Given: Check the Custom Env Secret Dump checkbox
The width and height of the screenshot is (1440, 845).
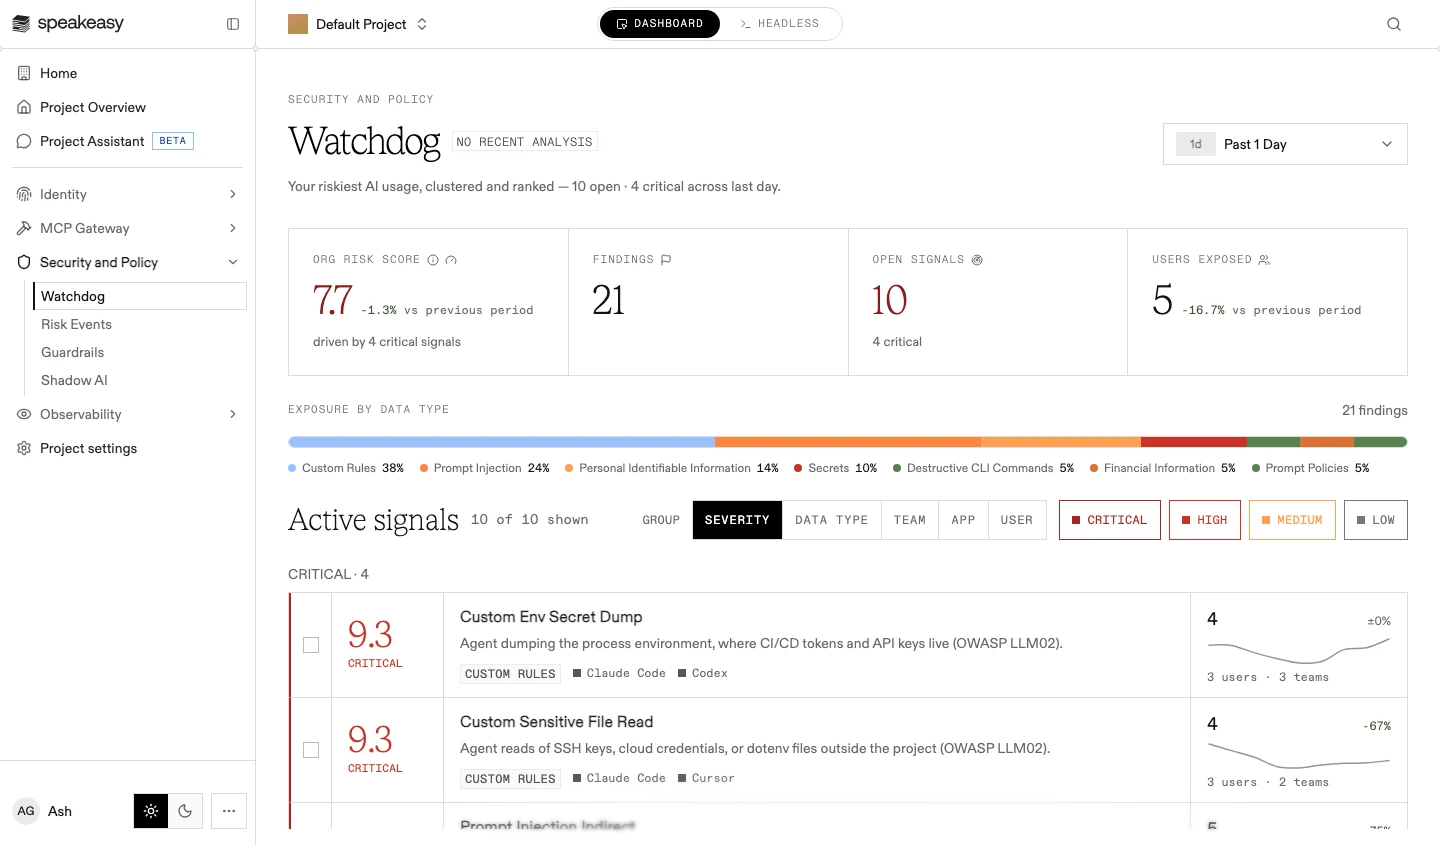Looking at the screenshot, I should click(x=311, y=645).
